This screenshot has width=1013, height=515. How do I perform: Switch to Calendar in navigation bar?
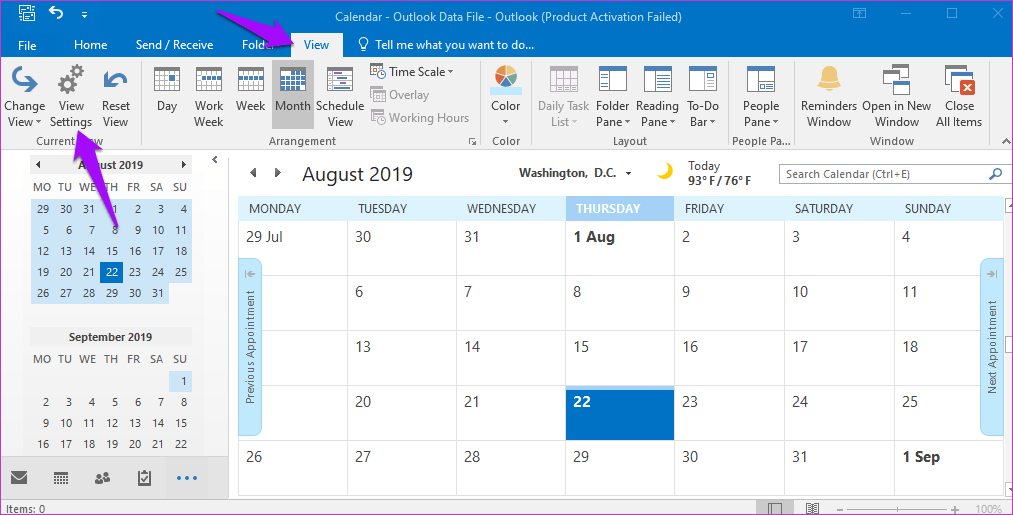coord(61,478)
